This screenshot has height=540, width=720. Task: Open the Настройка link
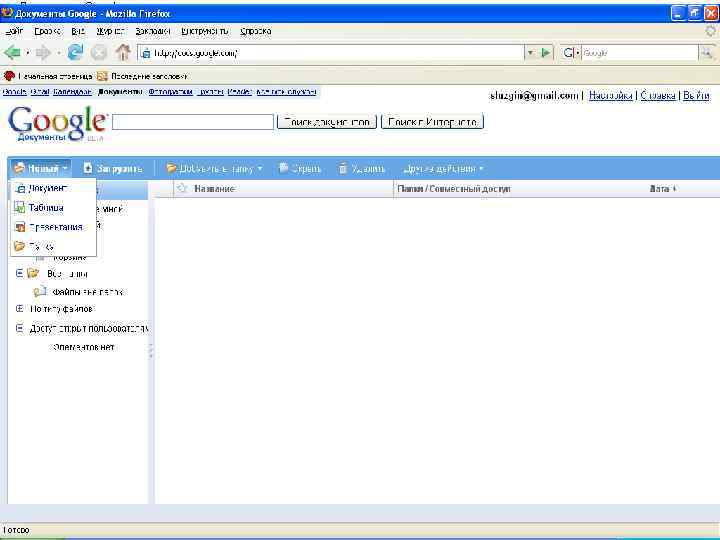coord(611,96)
